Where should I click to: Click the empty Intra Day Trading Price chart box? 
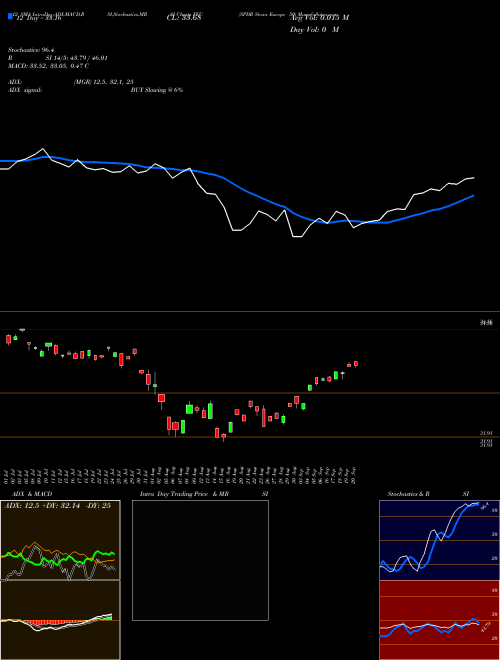tap(200, 560)
